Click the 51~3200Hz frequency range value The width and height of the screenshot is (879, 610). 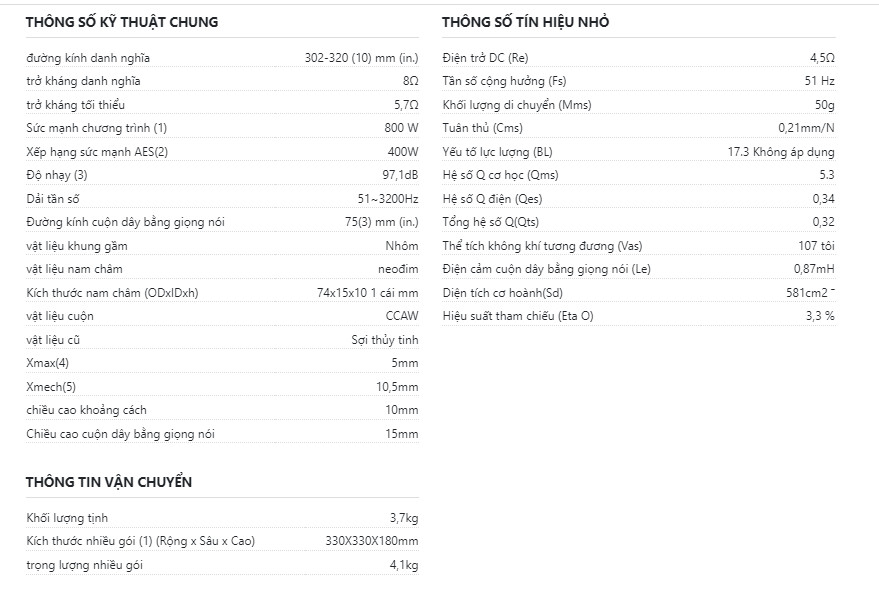(x=388, y=198)
